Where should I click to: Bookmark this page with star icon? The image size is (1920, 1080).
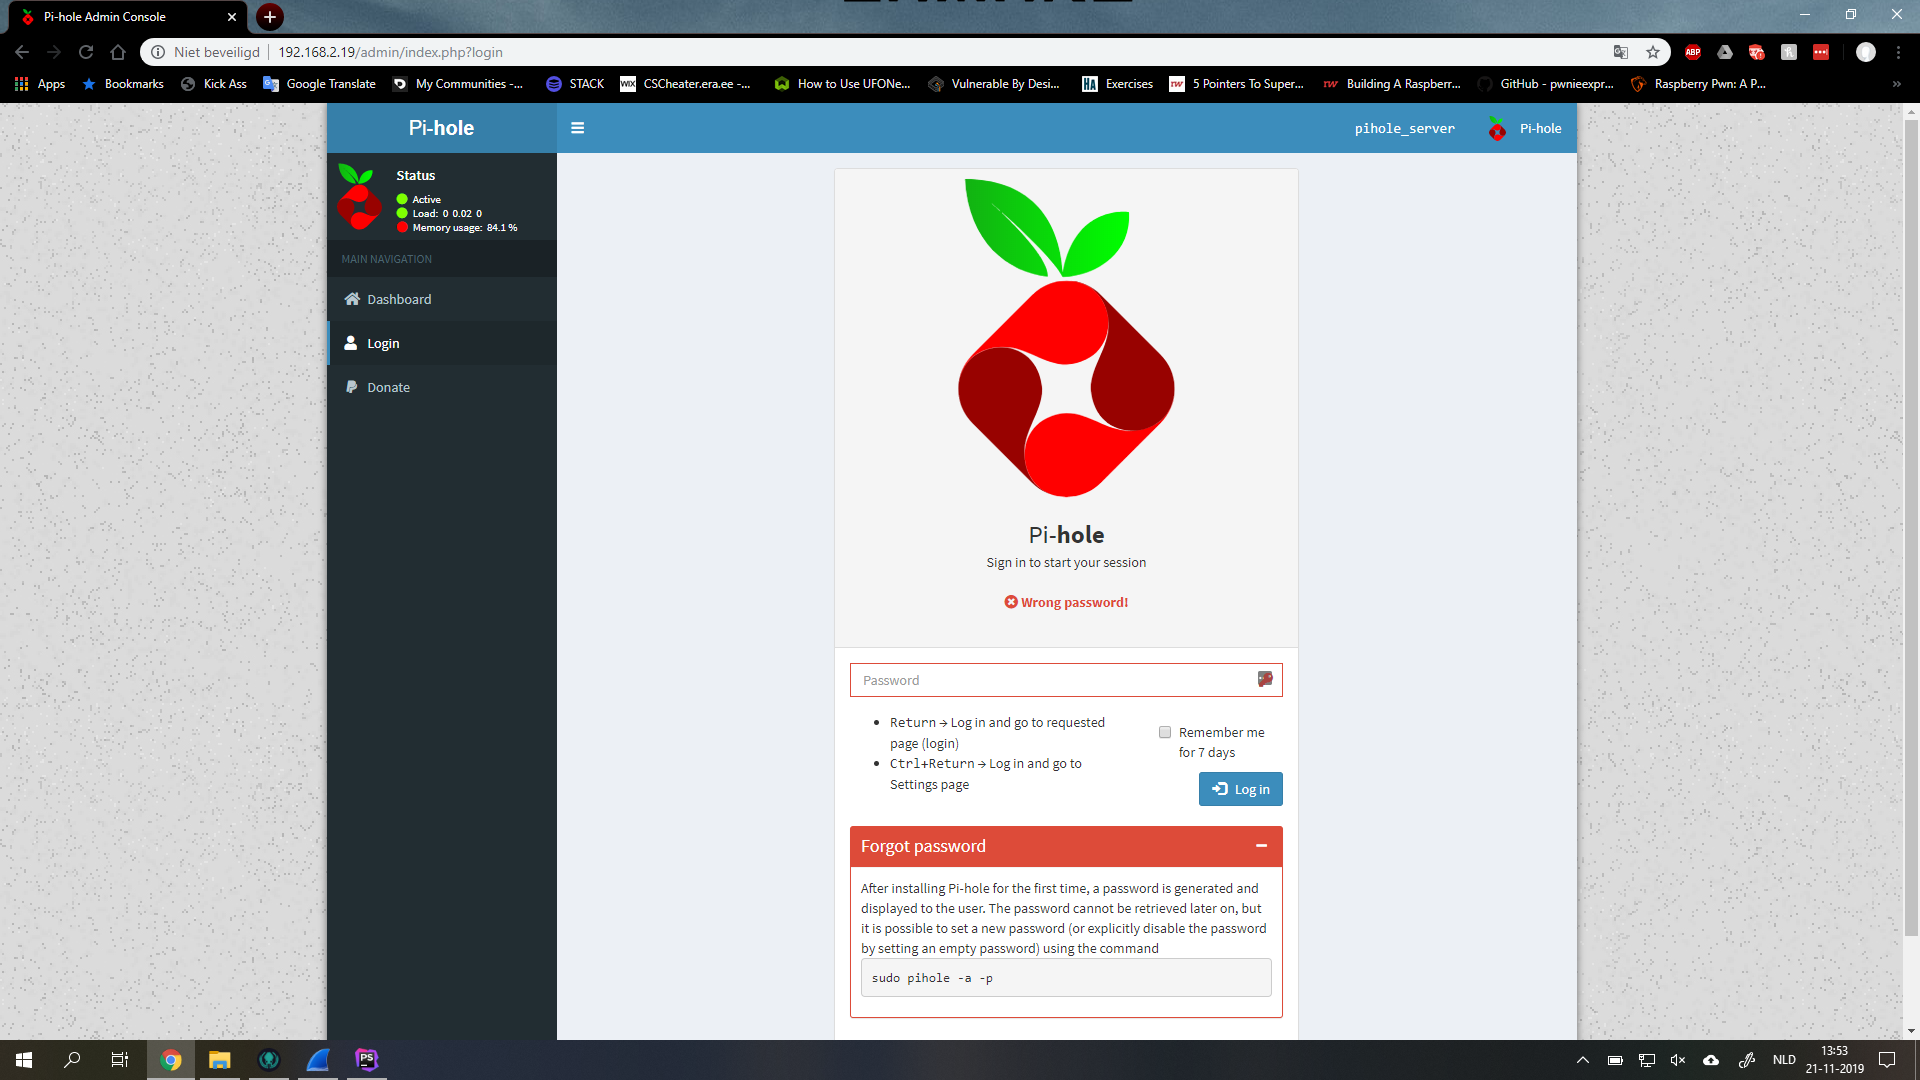click(x=1653, y=52)
